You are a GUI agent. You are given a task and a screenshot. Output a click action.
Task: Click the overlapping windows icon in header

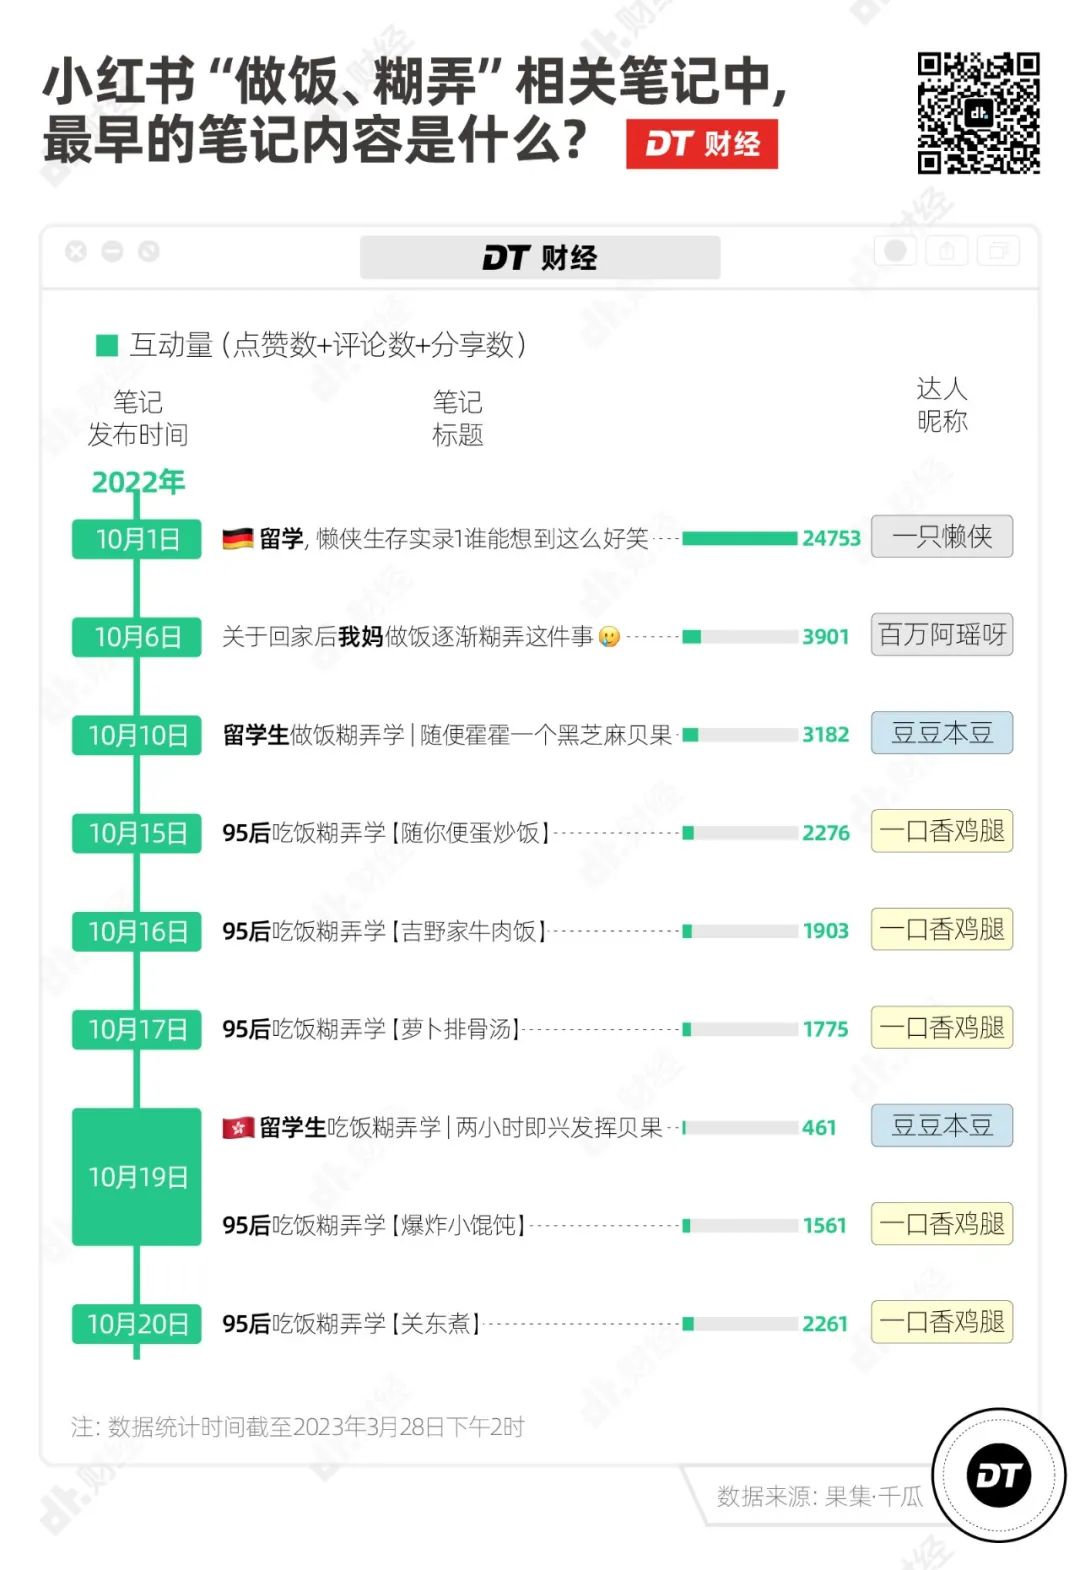pyautogui.click(x=998, y=250)
